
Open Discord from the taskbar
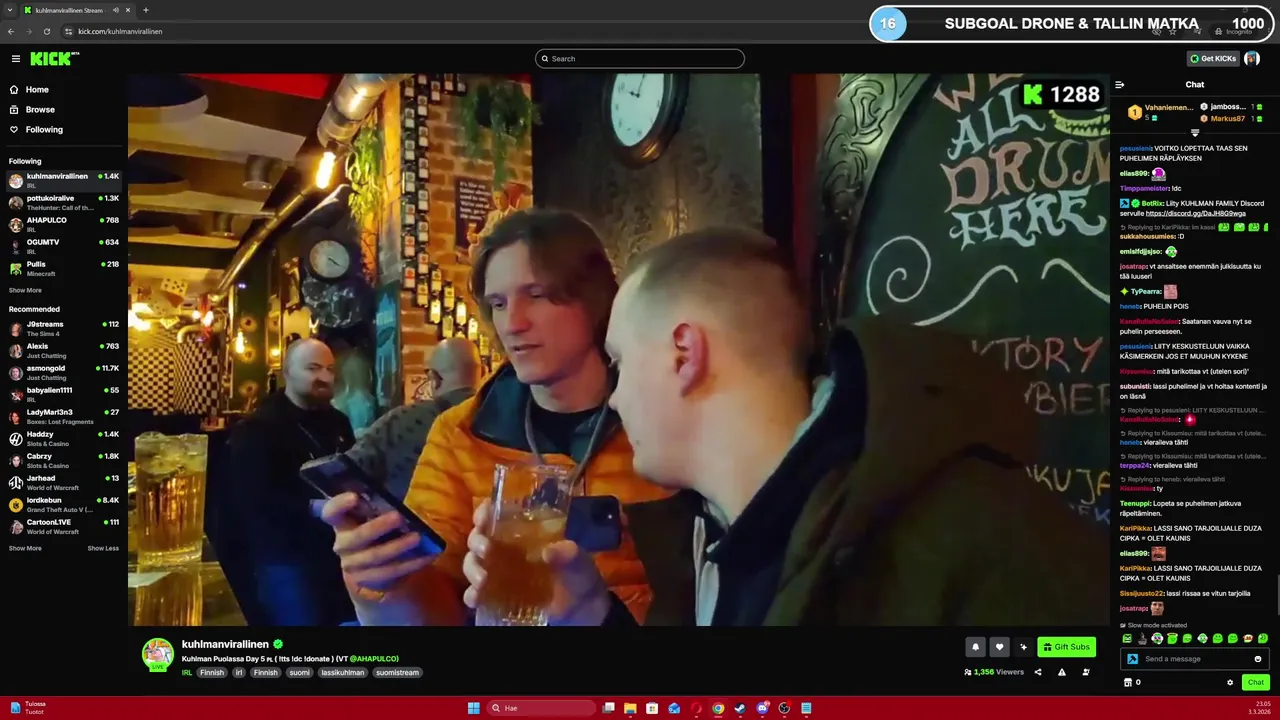coord(762,708)
